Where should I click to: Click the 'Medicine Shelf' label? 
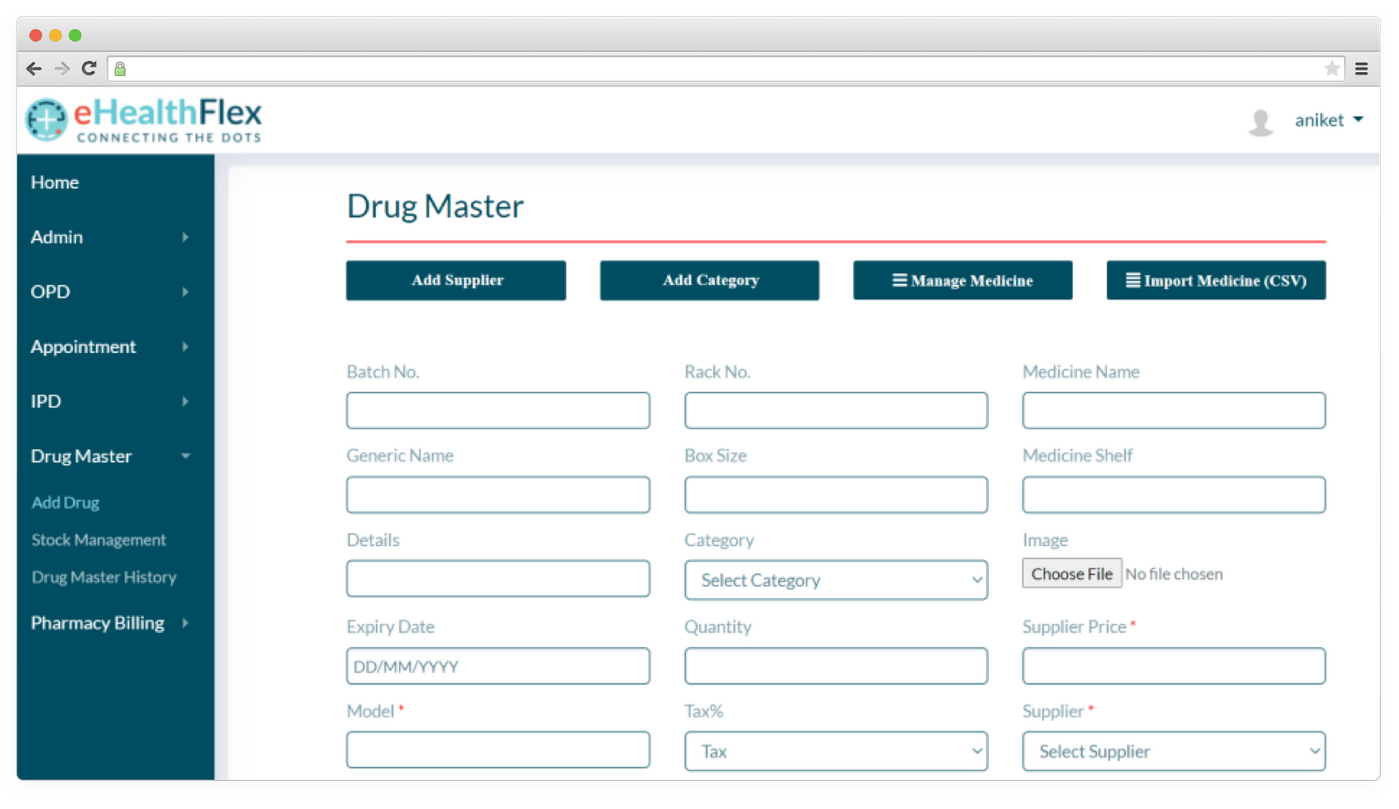coord(1077,455)
